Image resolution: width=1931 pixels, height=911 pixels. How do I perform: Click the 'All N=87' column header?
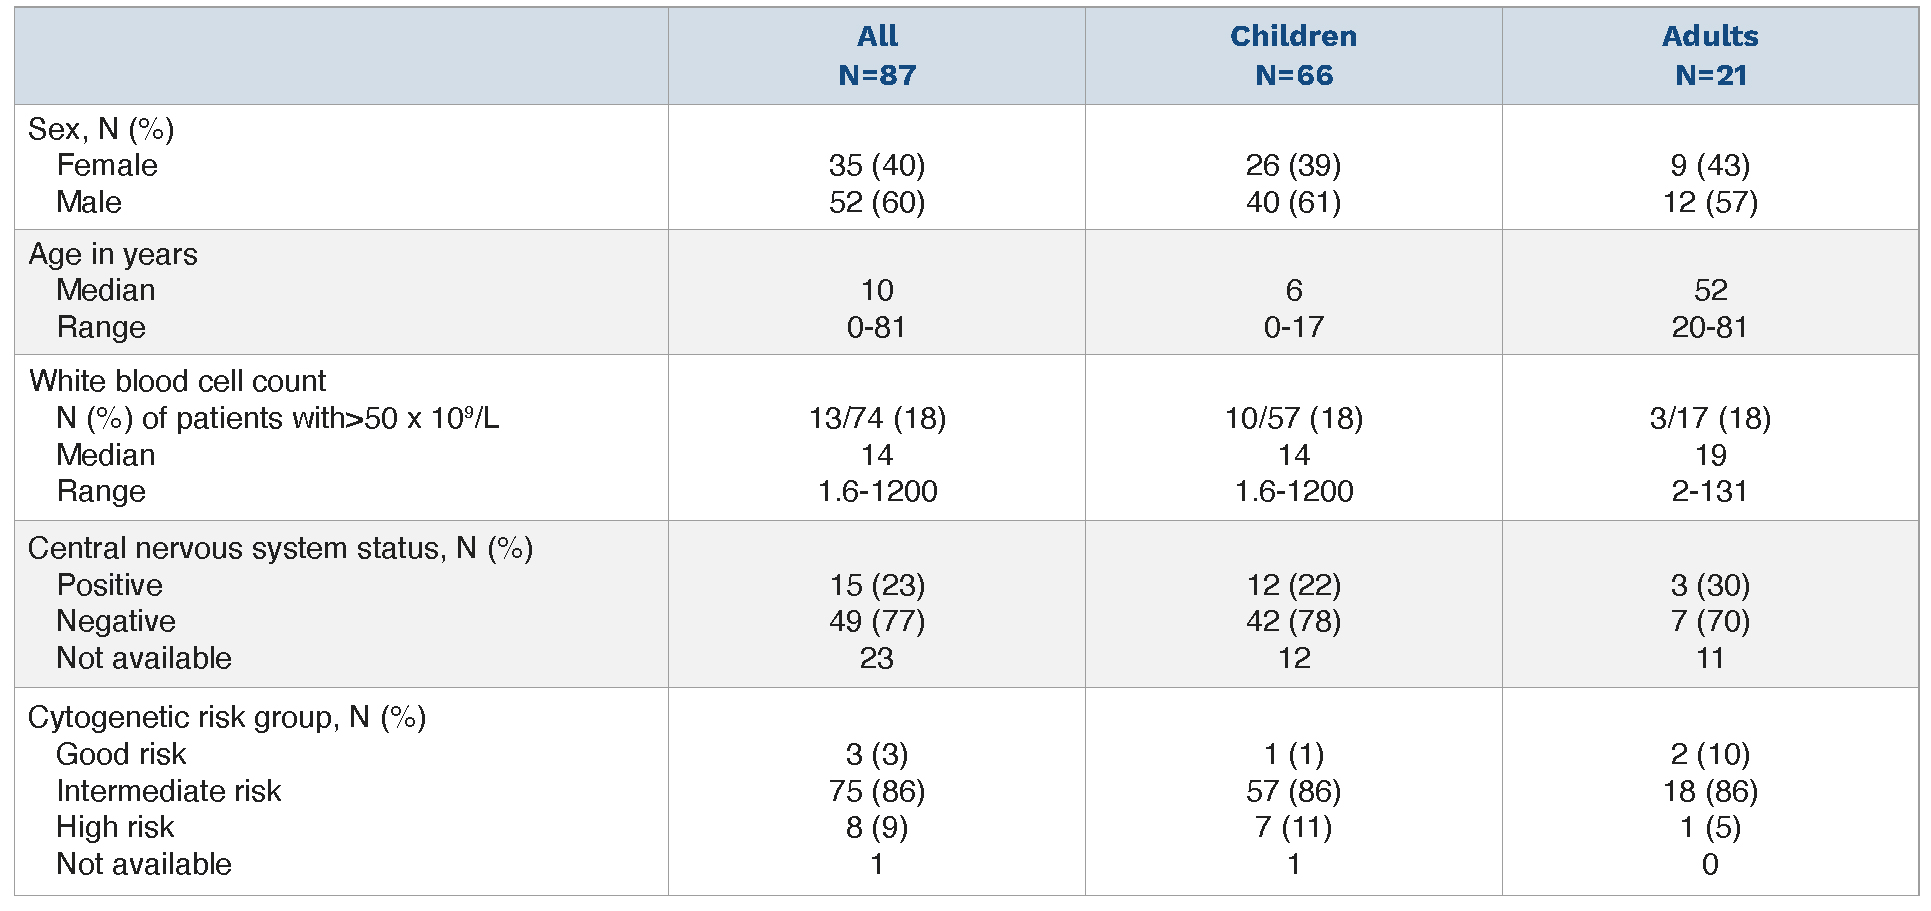click(x=876, y=56)
